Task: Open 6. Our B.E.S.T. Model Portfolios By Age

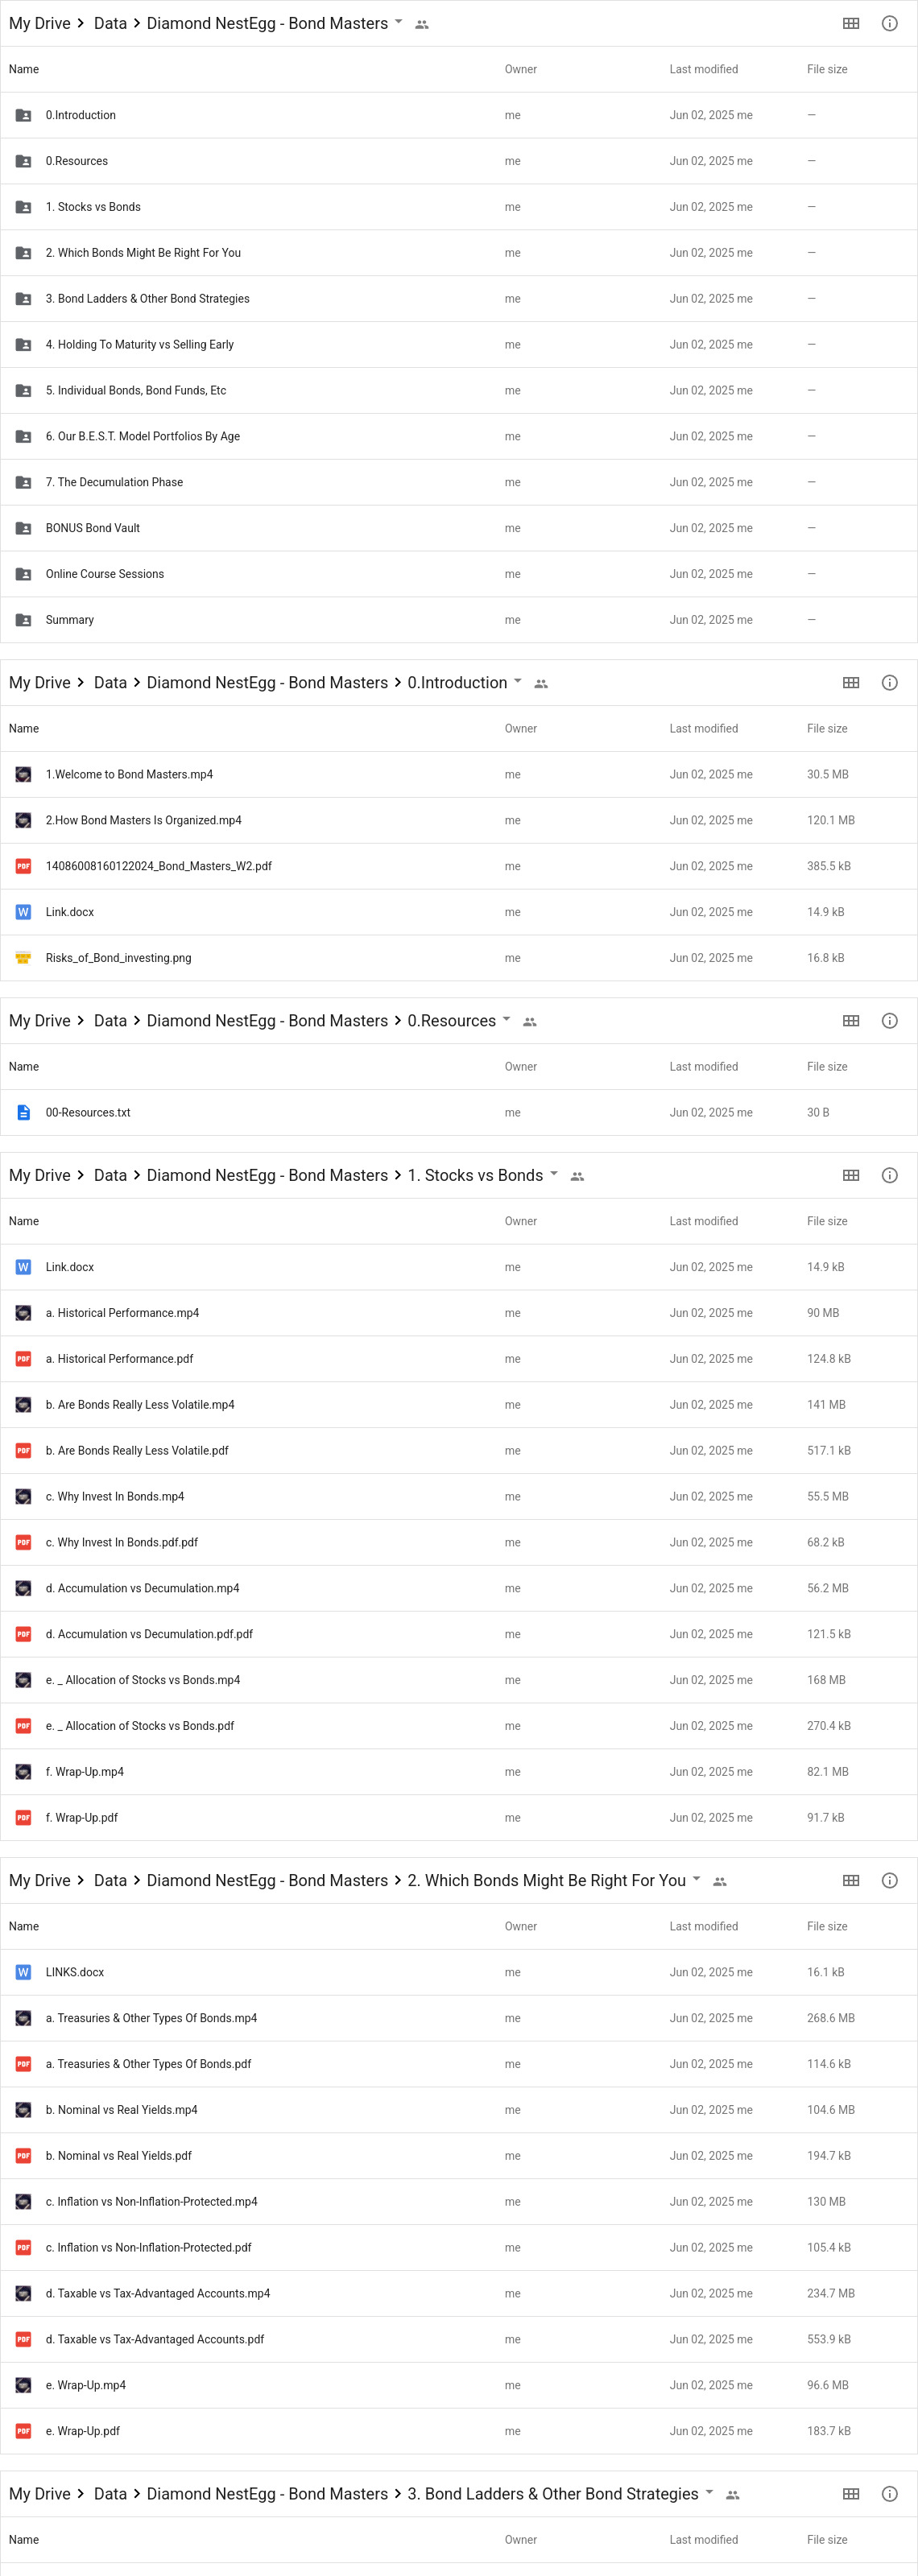Action: pos(459,436)
